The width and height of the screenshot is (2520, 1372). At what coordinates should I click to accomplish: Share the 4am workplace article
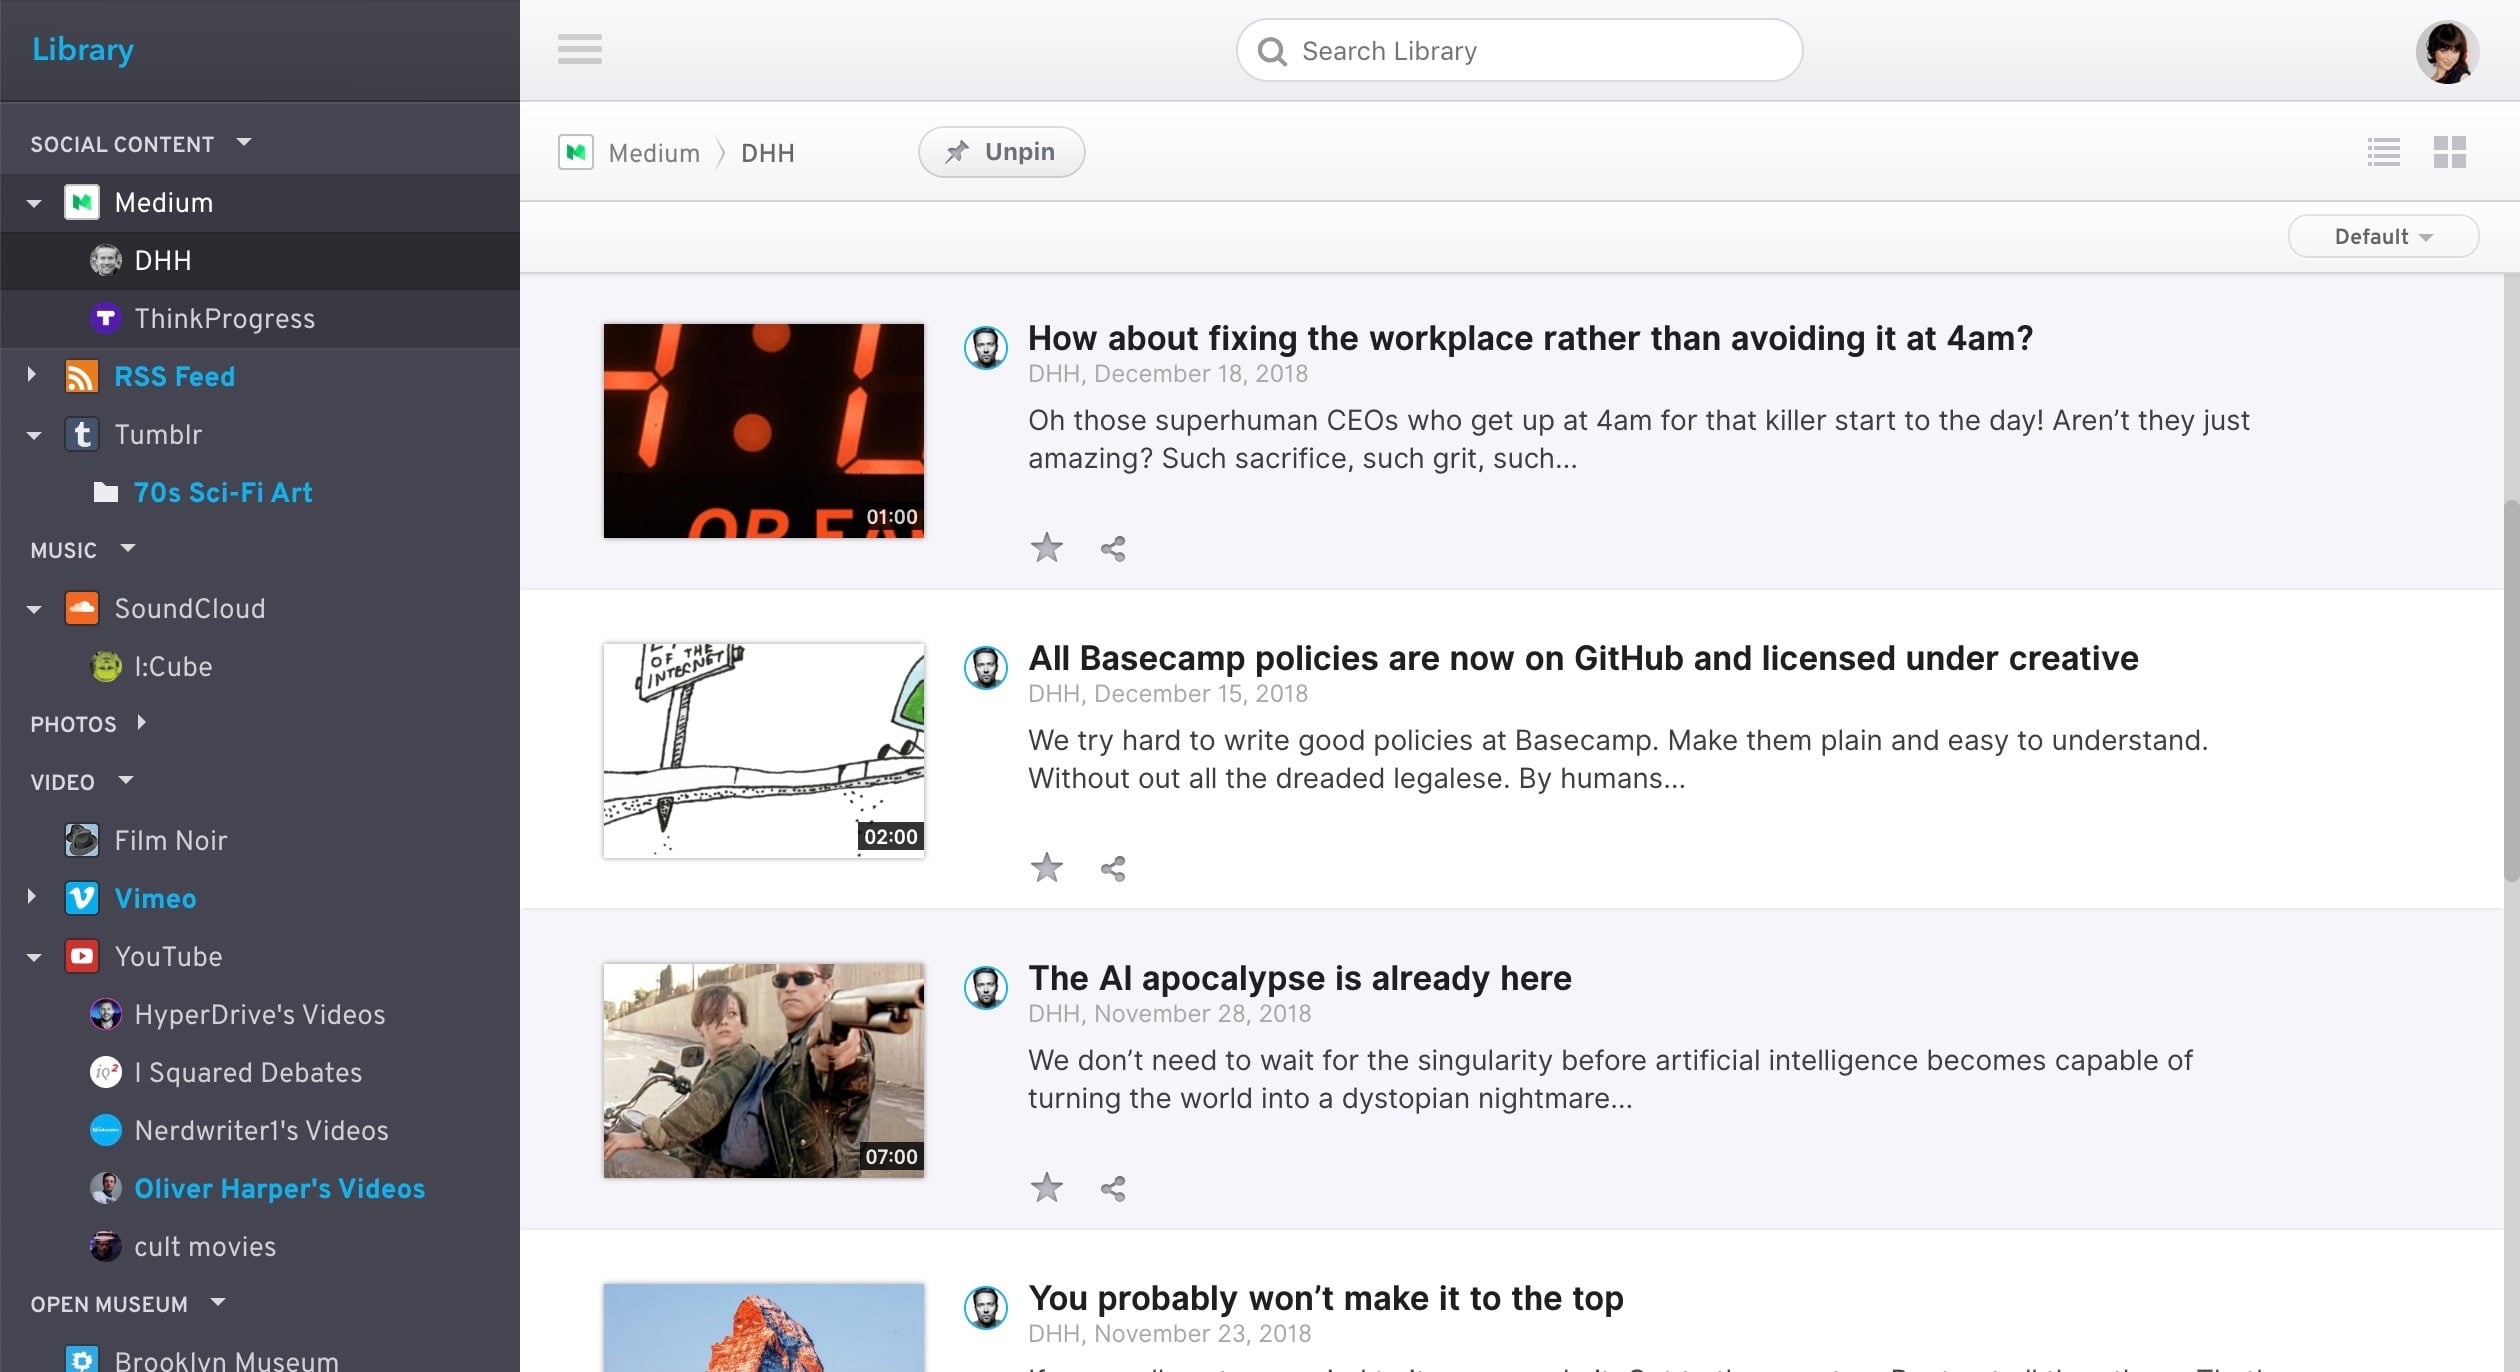pos(1113,549)
